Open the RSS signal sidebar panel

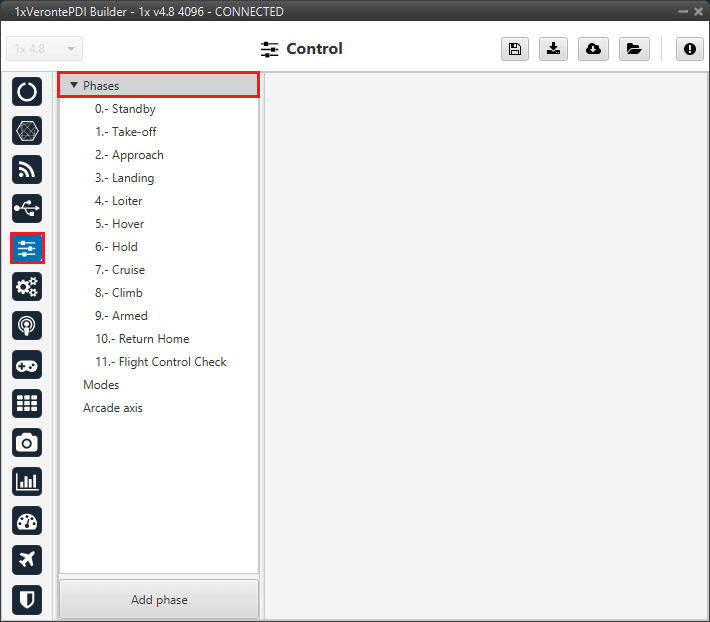click(27, 170)
